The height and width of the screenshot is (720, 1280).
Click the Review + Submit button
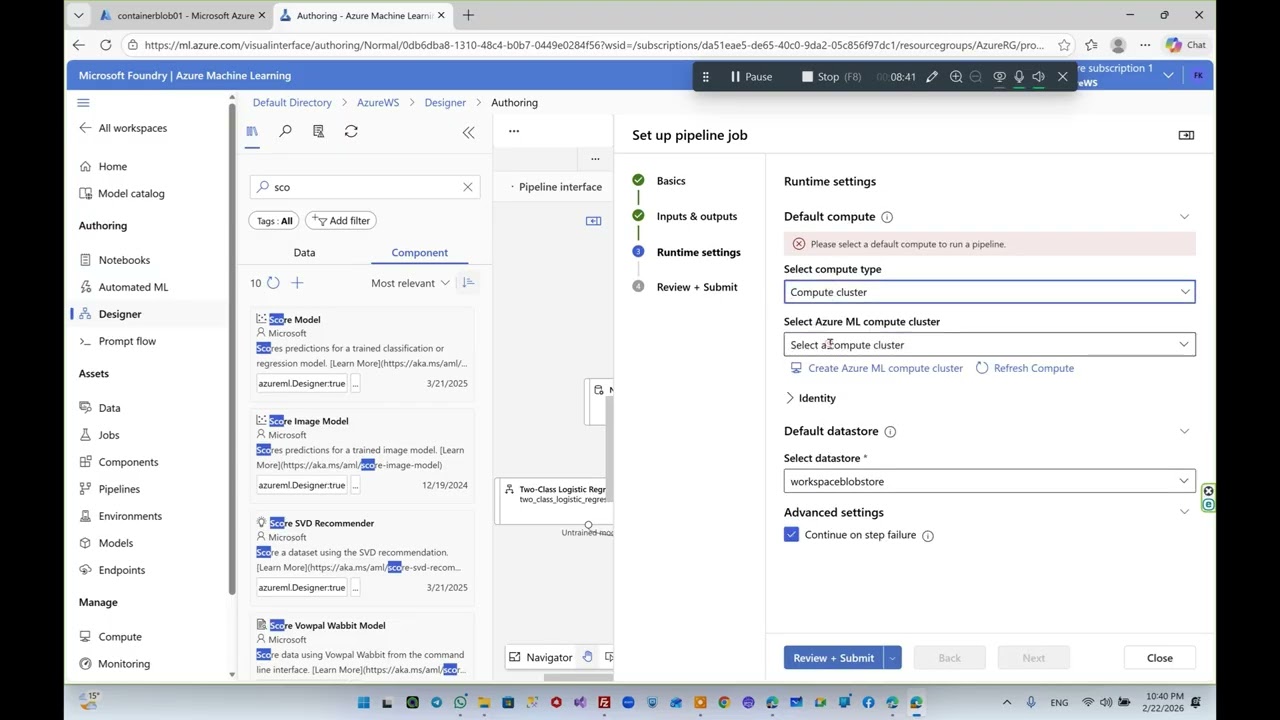[x=834, y=658]
